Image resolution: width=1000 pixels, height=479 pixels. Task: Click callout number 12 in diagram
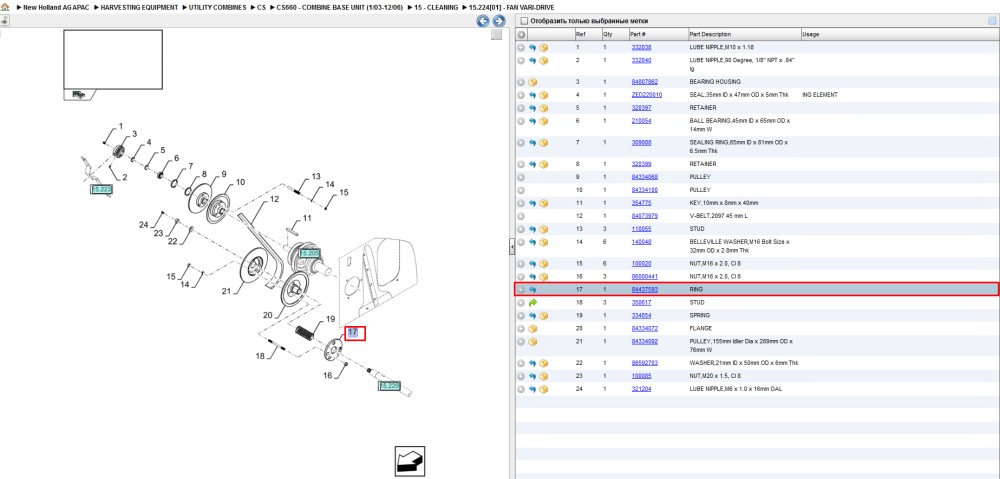pos(274,200)
